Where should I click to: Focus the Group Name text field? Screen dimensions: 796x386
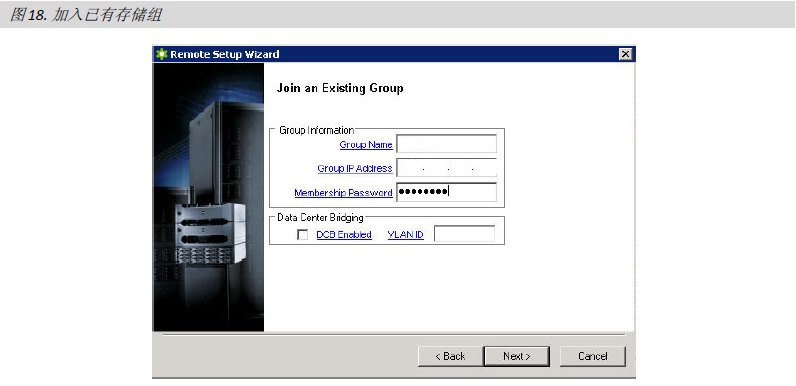coord(446,144)
